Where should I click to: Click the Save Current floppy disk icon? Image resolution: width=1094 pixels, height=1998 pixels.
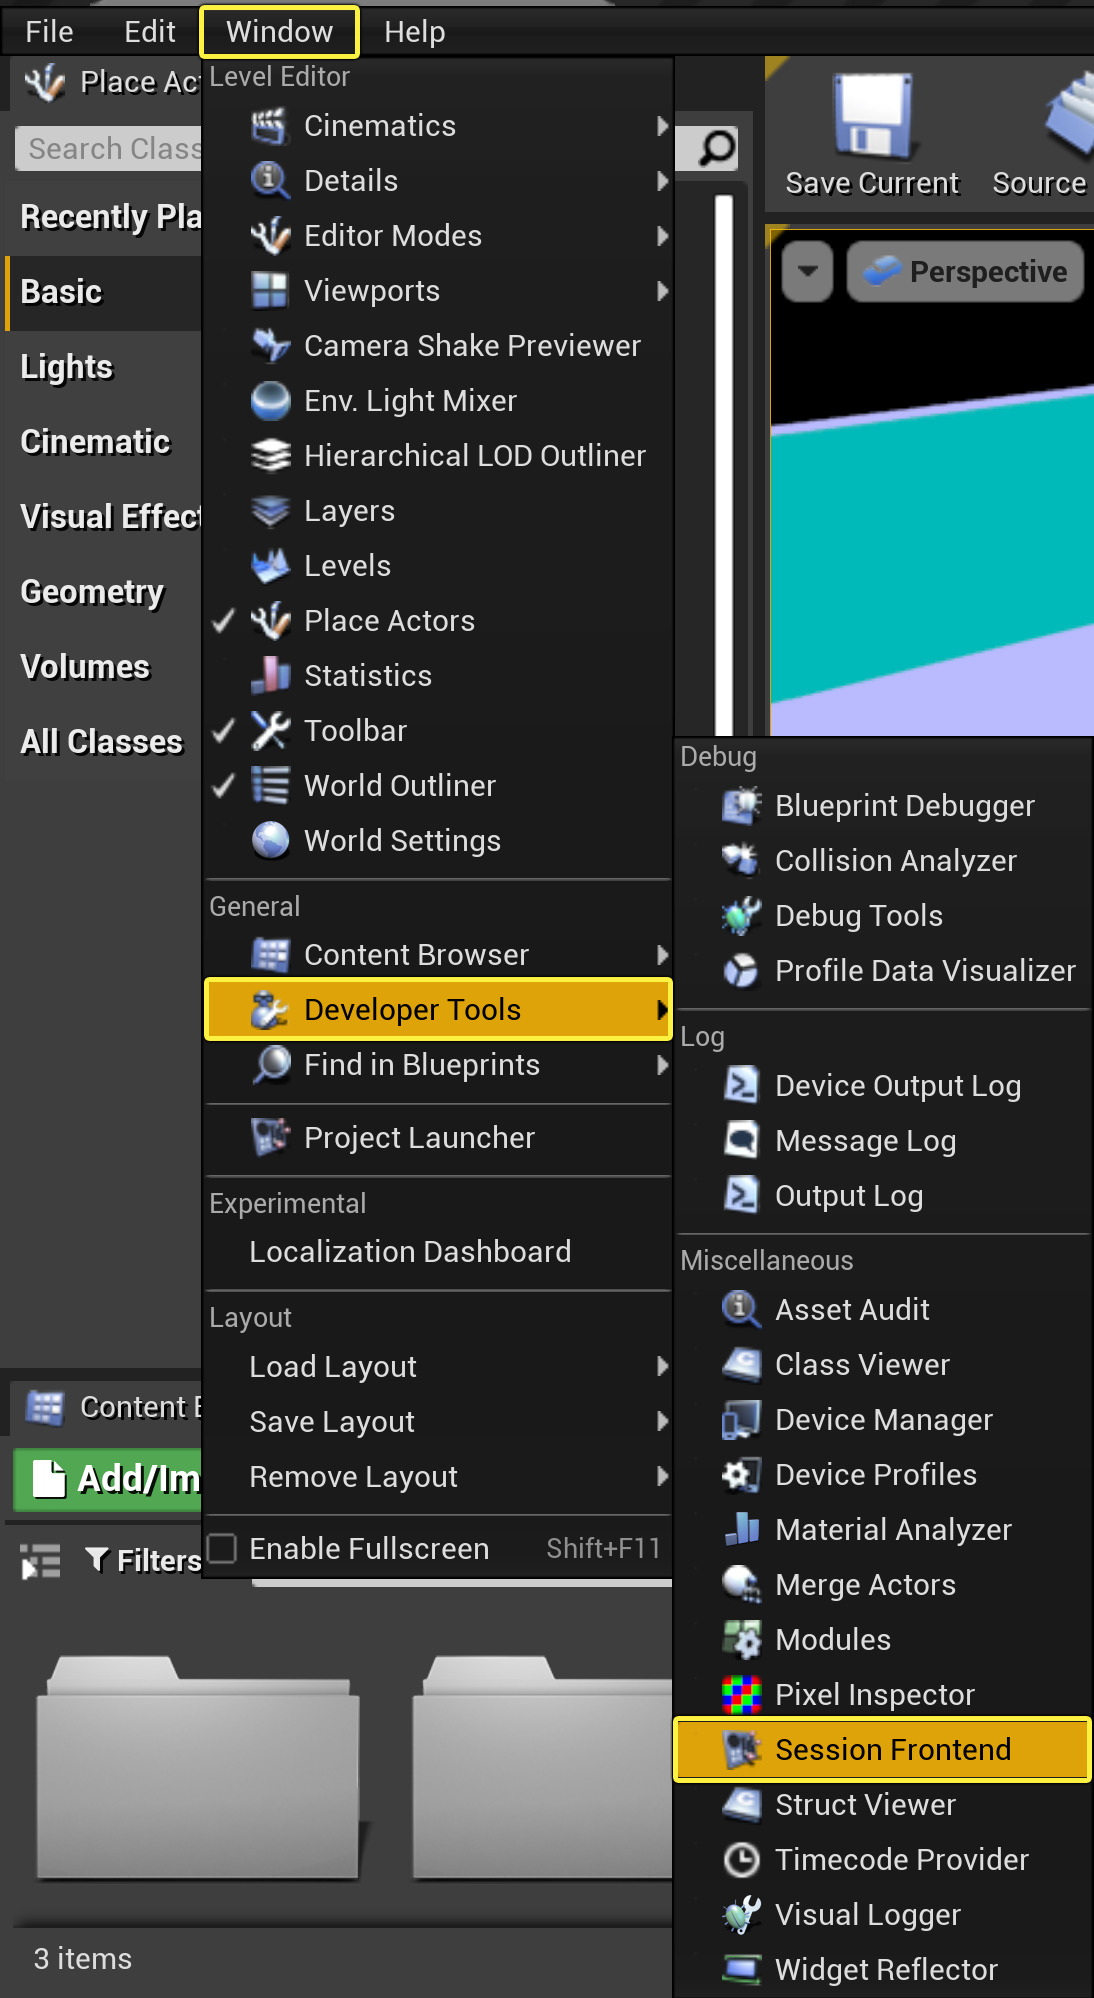(873, 116)
